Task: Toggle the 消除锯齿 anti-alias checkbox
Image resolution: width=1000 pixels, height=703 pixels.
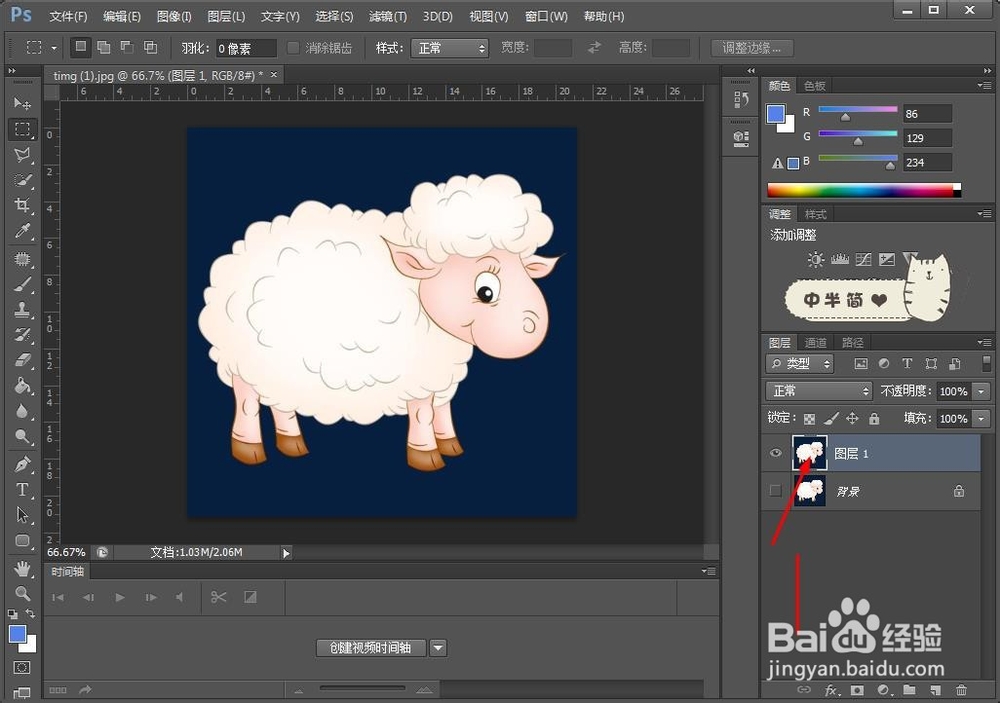Action: click(x=293, y=48)
